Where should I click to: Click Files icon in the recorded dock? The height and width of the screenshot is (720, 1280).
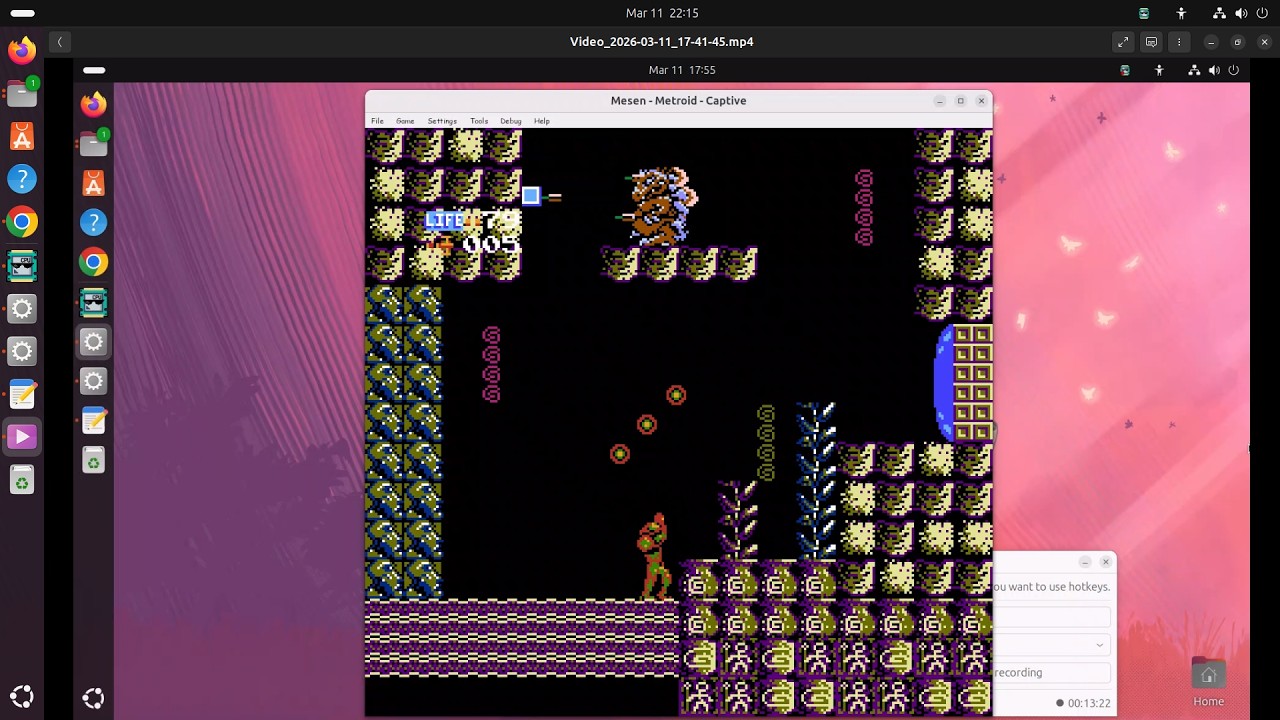[x=93, y=144]
